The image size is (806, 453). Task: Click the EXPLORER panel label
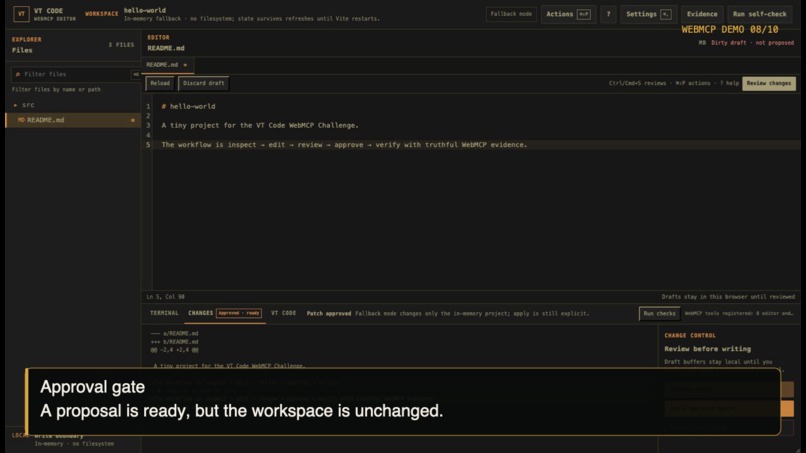pos(27,40)
